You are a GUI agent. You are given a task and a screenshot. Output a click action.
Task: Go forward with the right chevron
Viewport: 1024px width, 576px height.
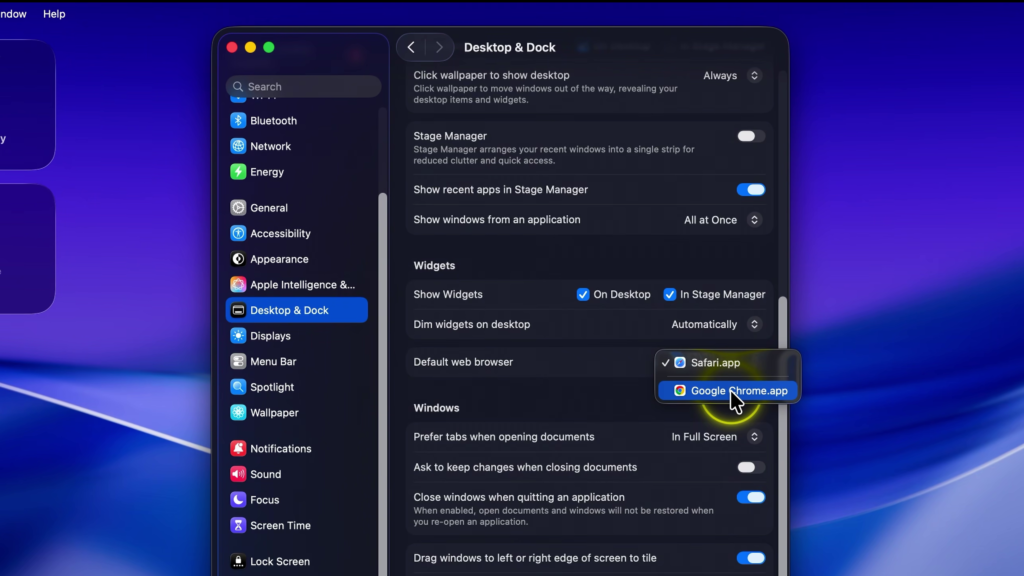pyautogui.click(x=439, y=47)
